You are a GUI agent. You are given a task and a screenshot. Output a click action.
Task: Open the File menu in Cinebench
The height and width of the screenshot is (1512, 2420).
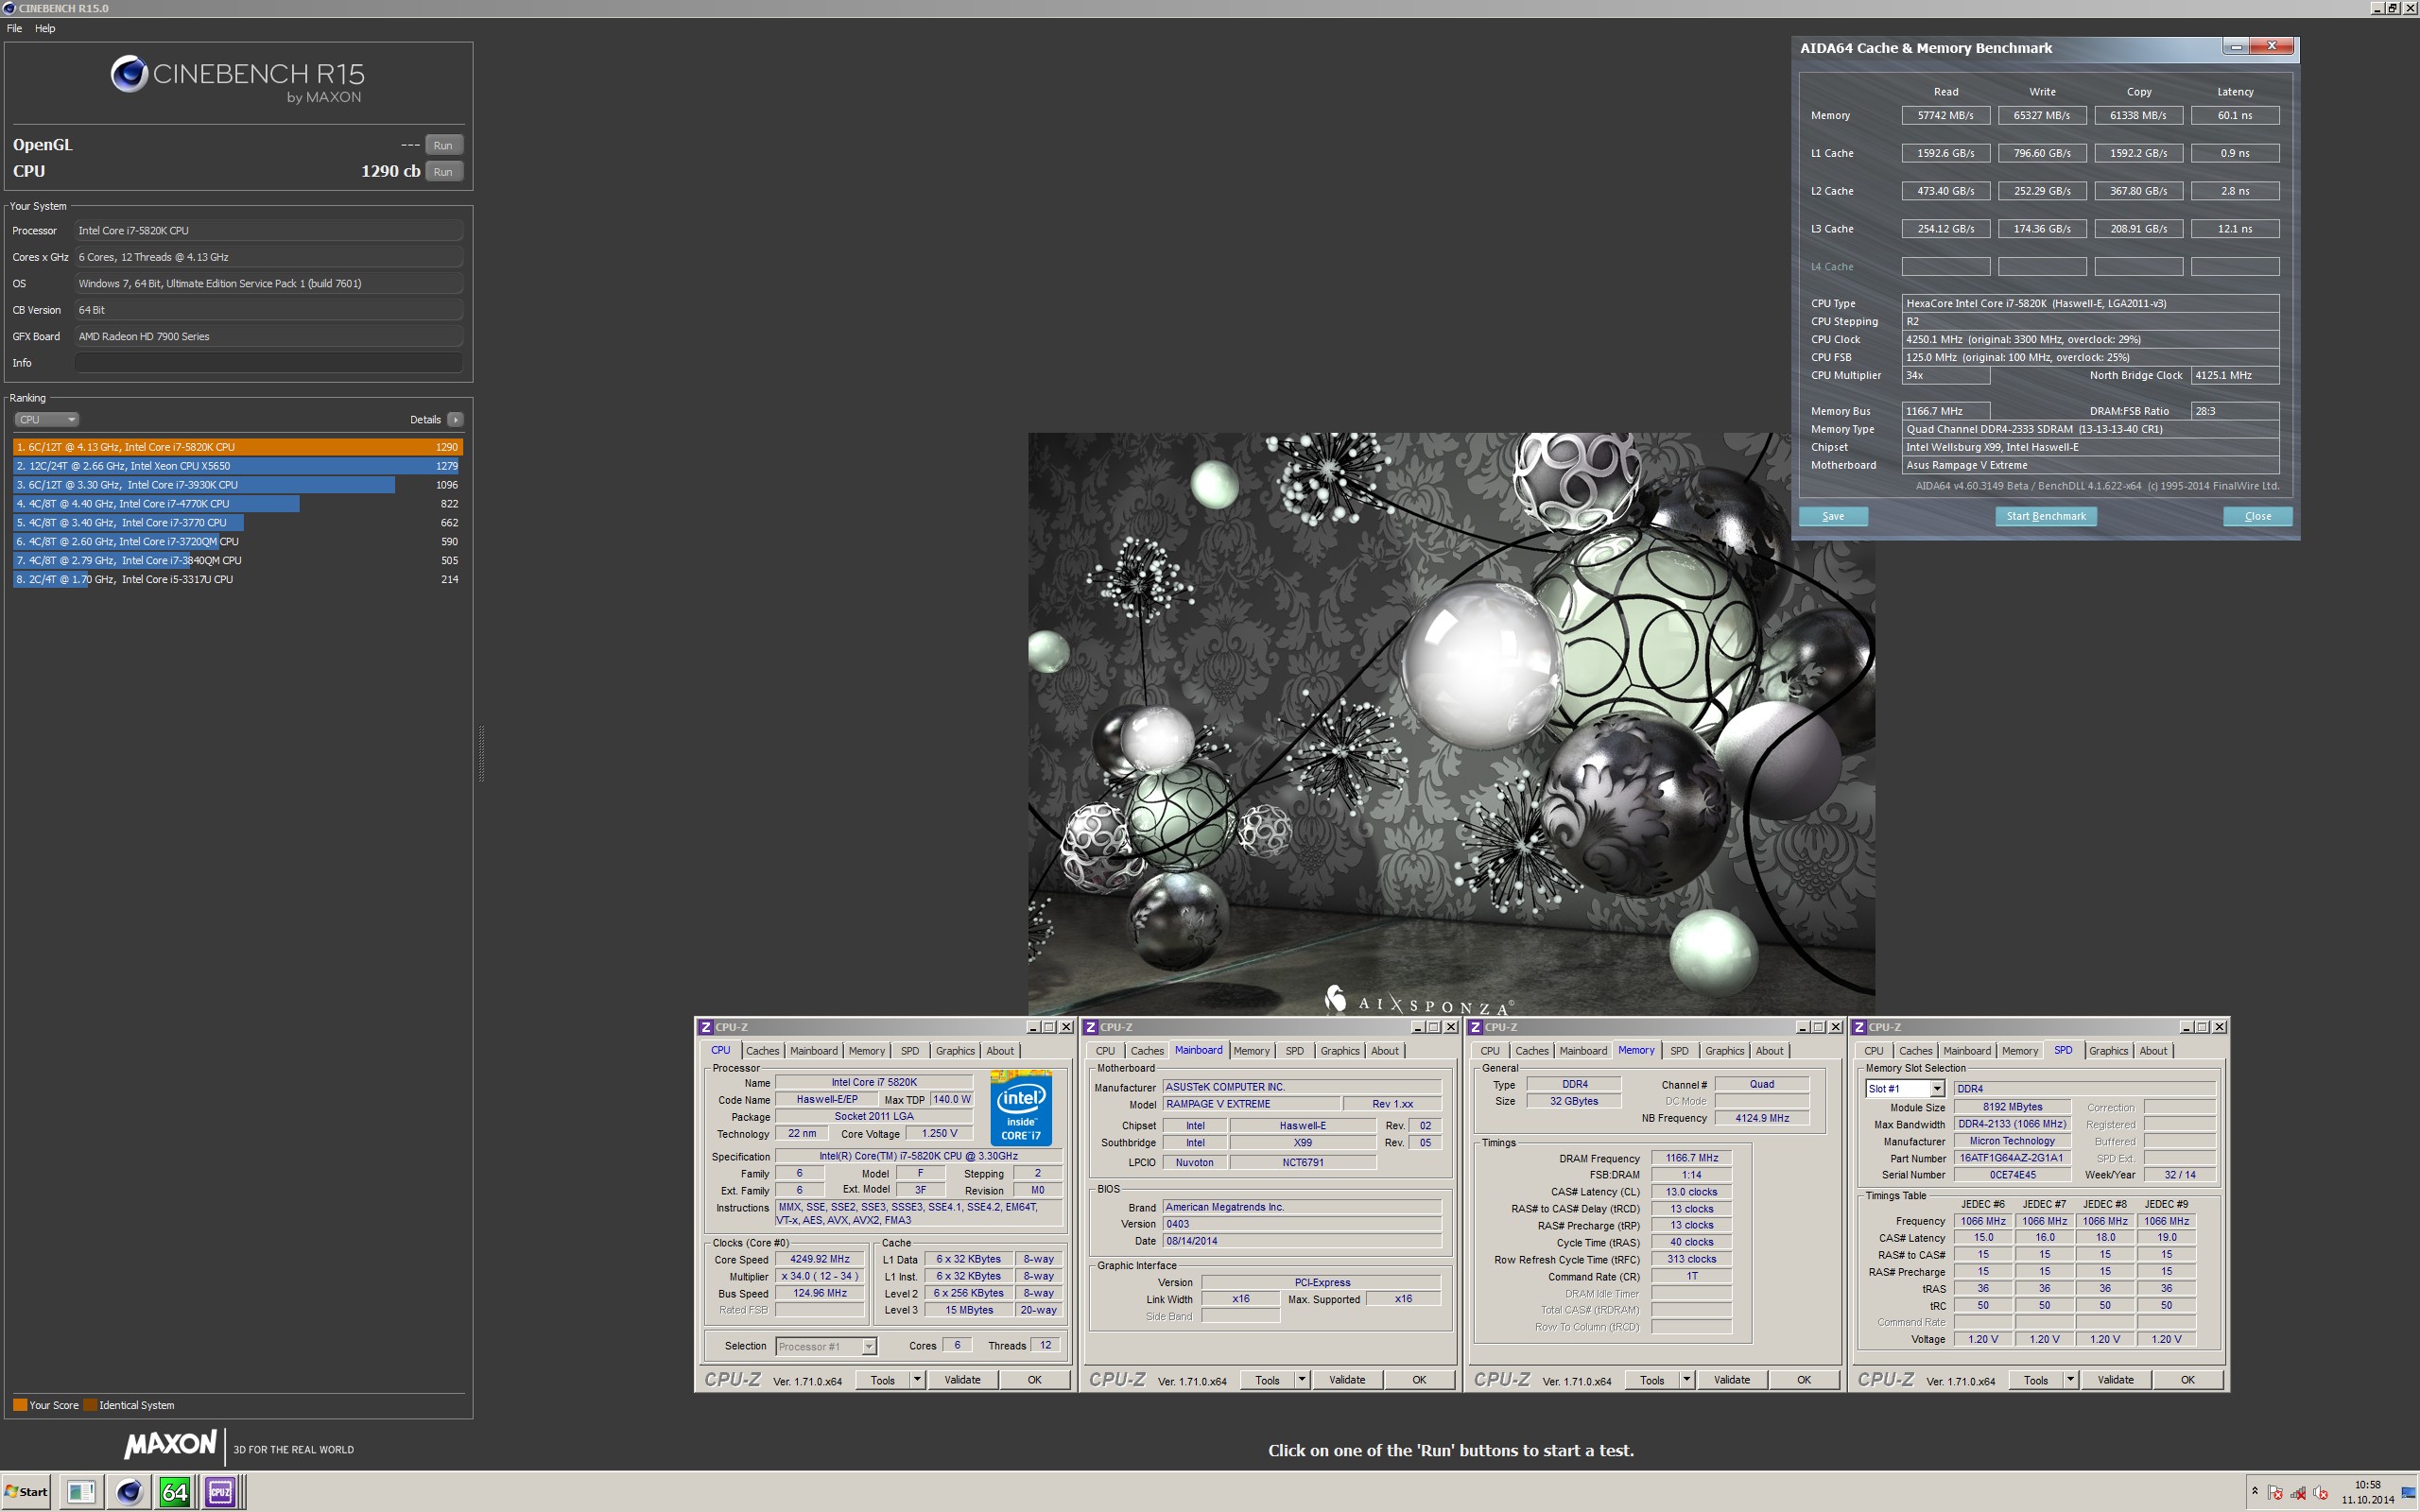[x=14, y=28]
